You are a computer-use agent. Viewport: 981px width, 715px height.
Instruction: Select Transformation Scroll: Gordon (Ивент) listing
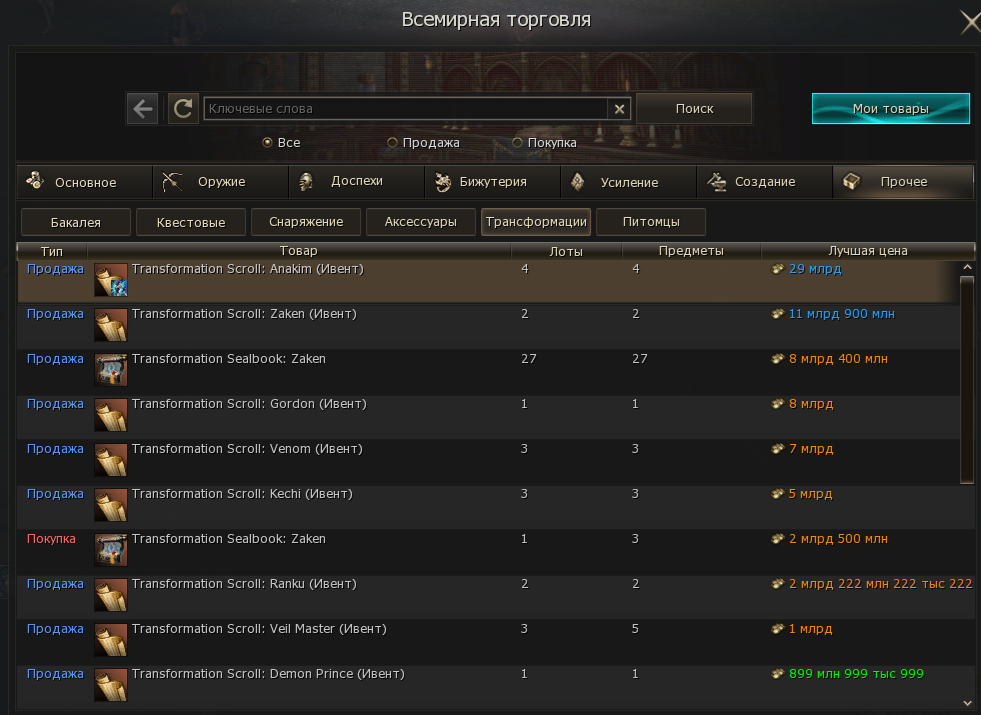[x=489, y=415]
